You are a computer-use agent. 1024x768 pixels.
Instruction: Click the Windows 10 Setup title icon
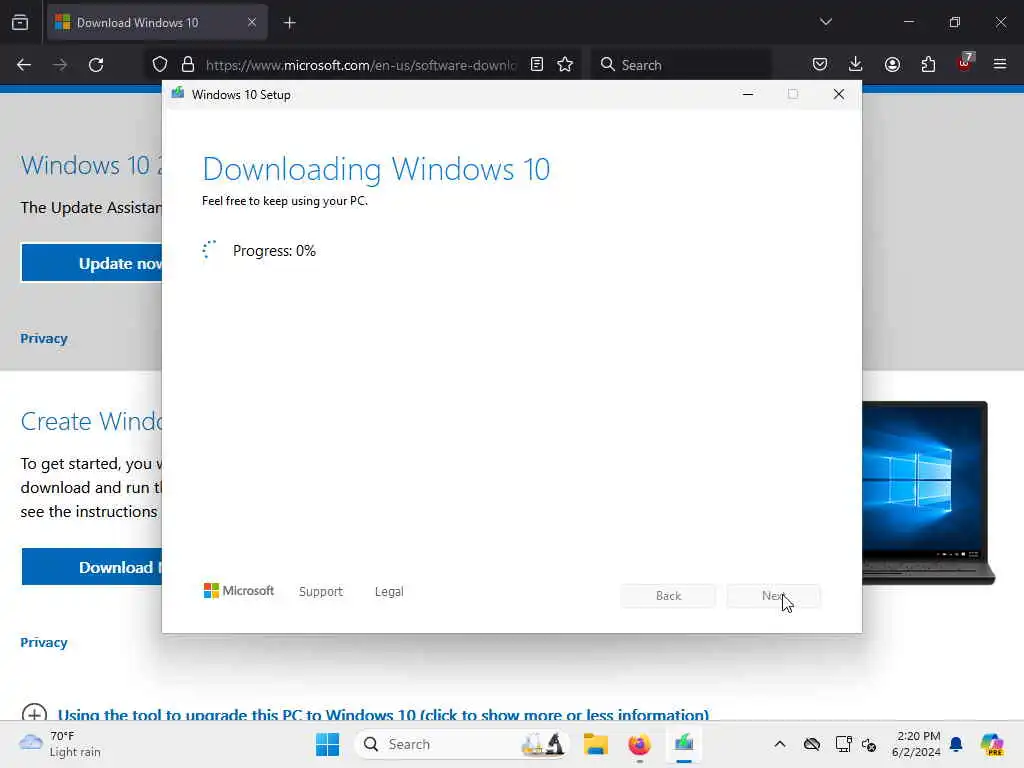(178, 94)
